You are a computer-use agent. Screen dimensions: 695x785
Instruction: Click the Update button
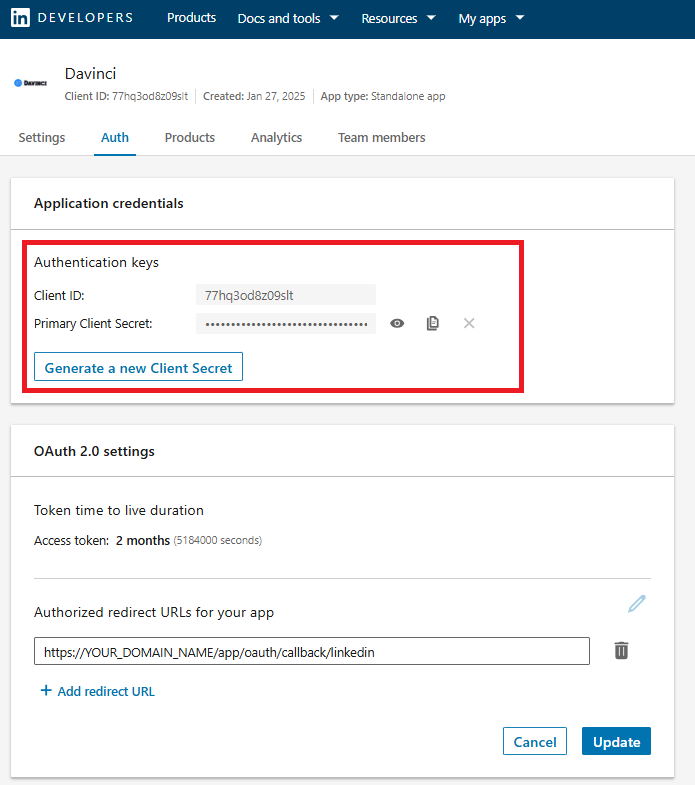616,741
